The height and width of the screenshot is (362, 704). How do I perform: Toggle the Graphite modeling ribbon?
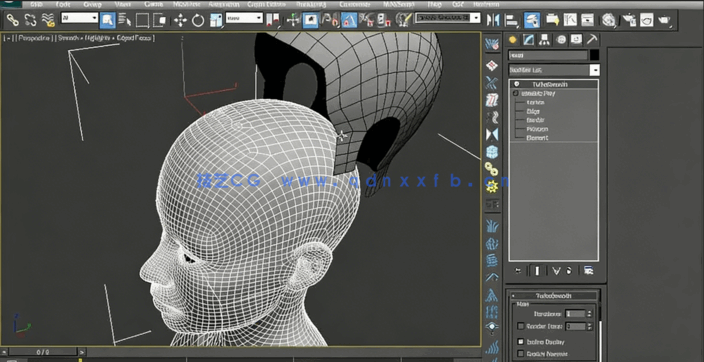(552, 20)
